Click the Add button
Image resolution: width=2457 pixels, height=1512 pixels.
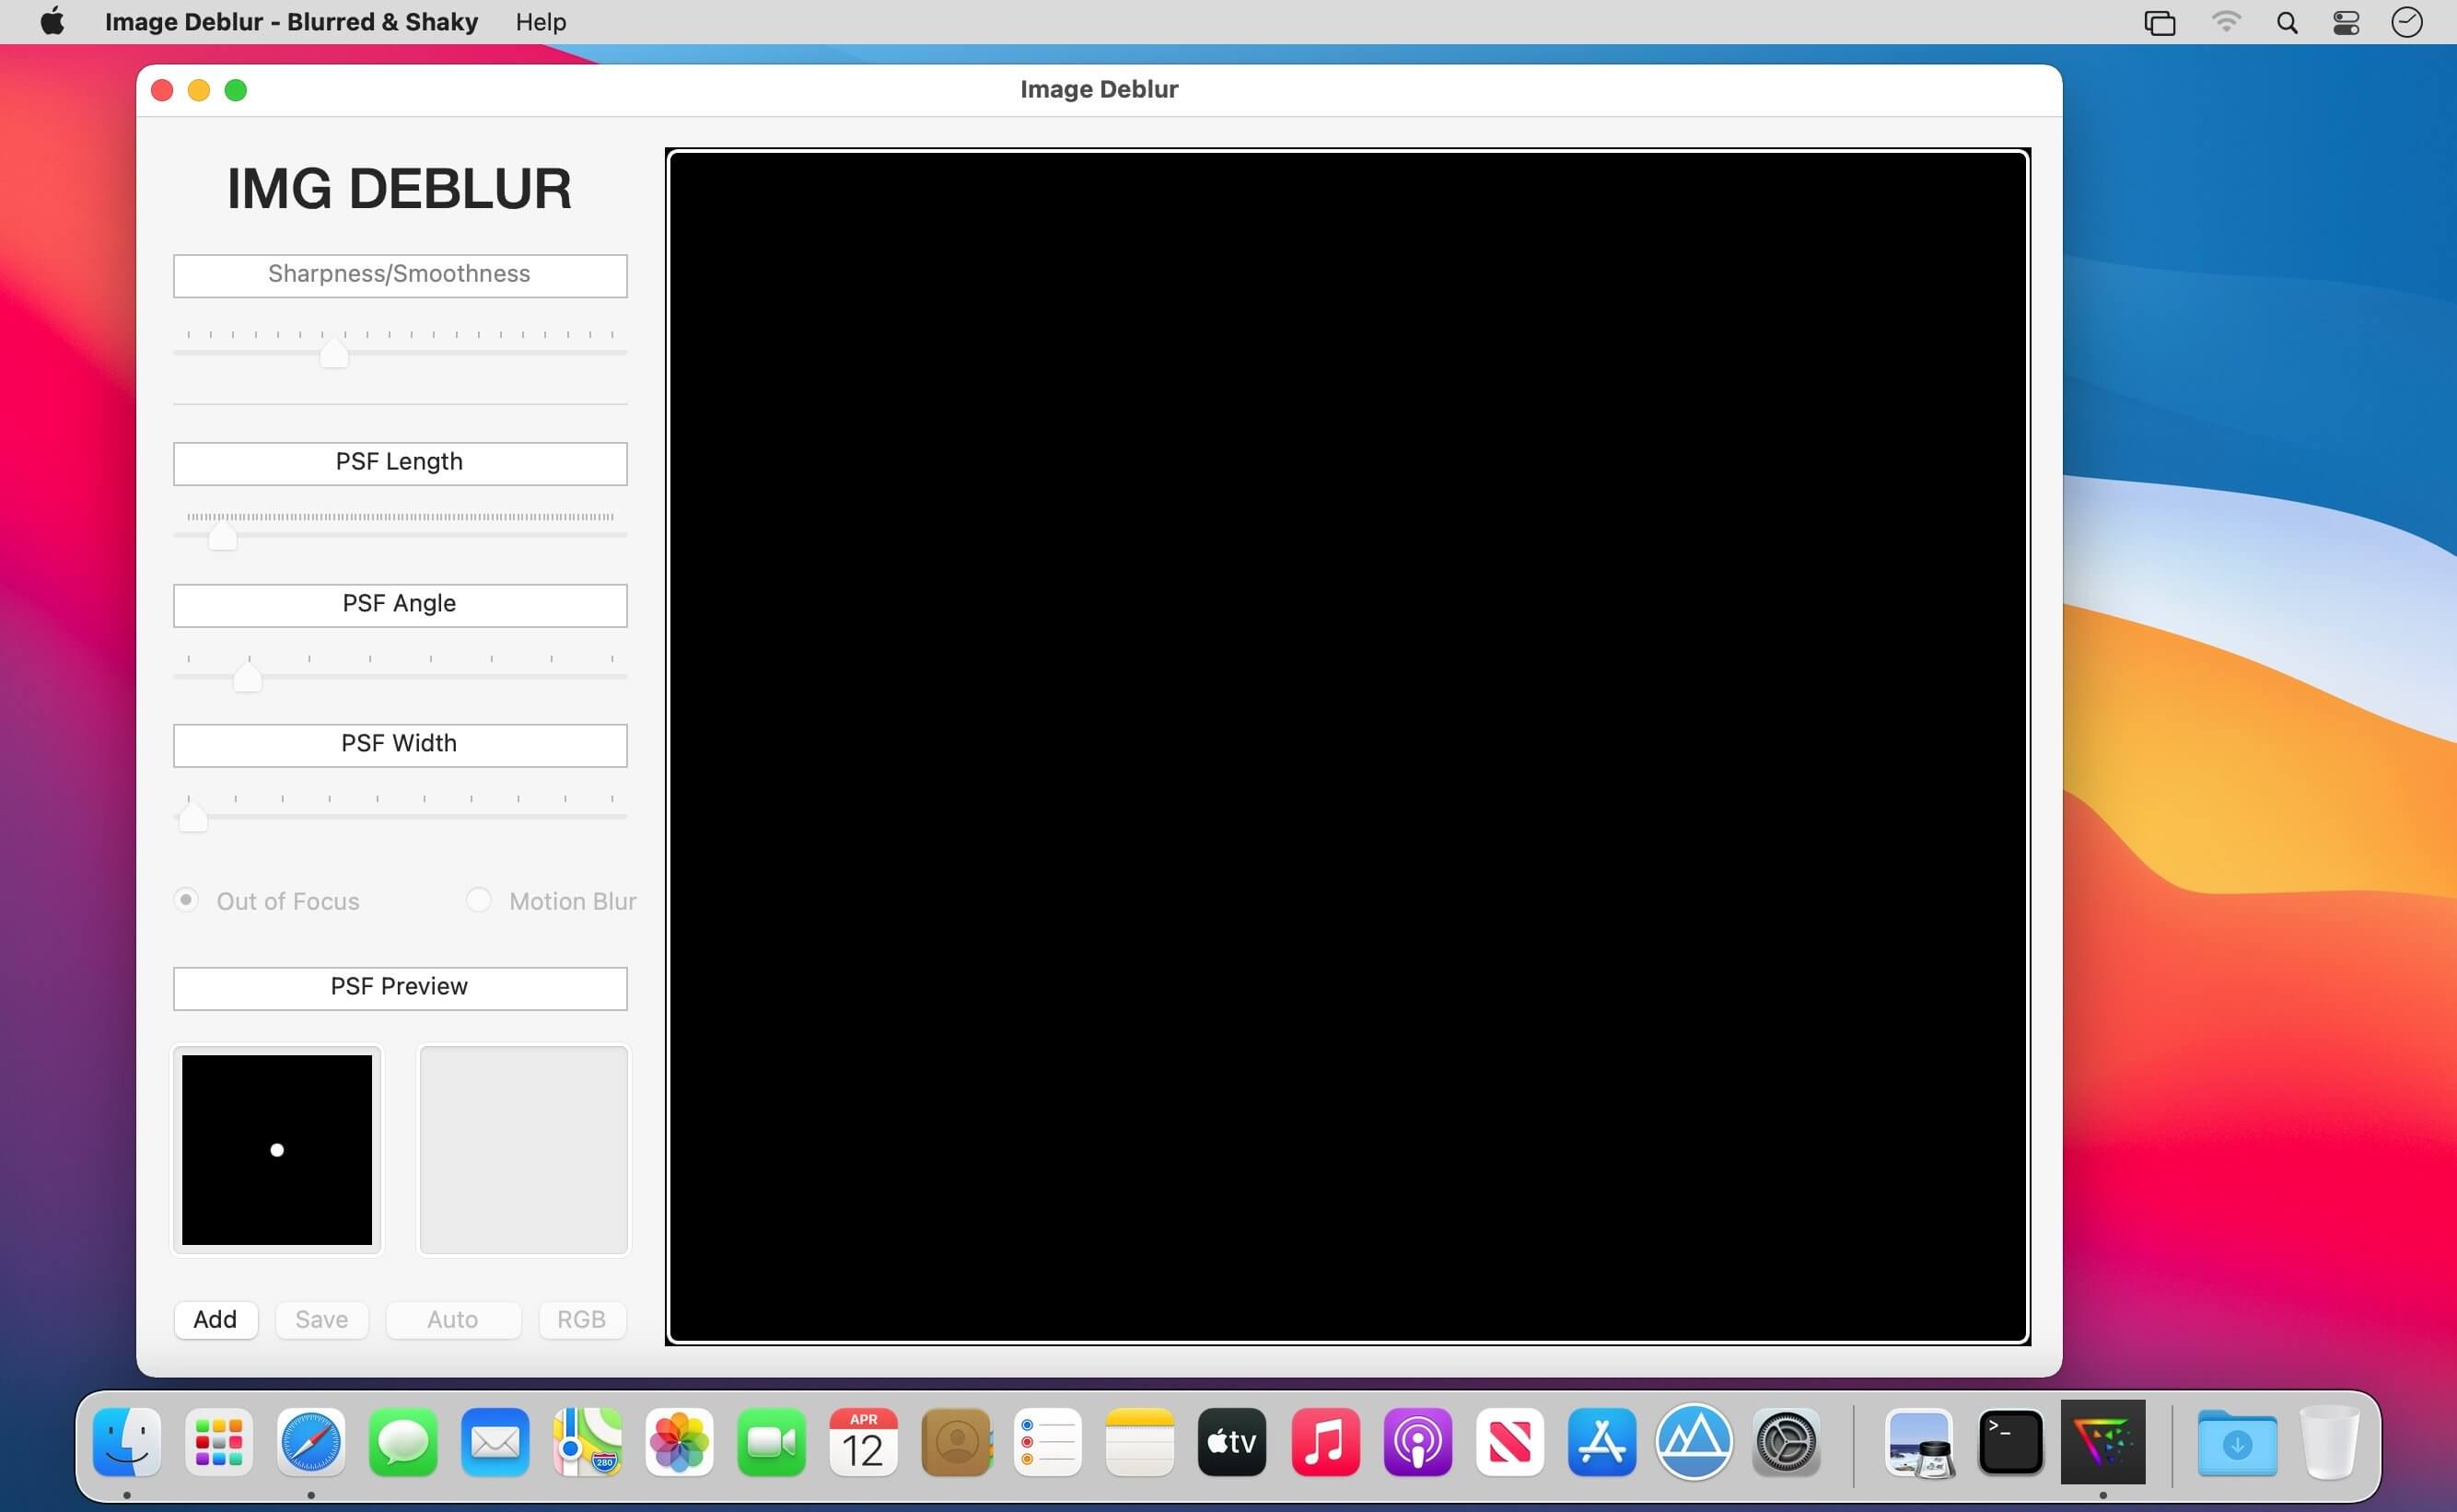[x=215, y=1319]
